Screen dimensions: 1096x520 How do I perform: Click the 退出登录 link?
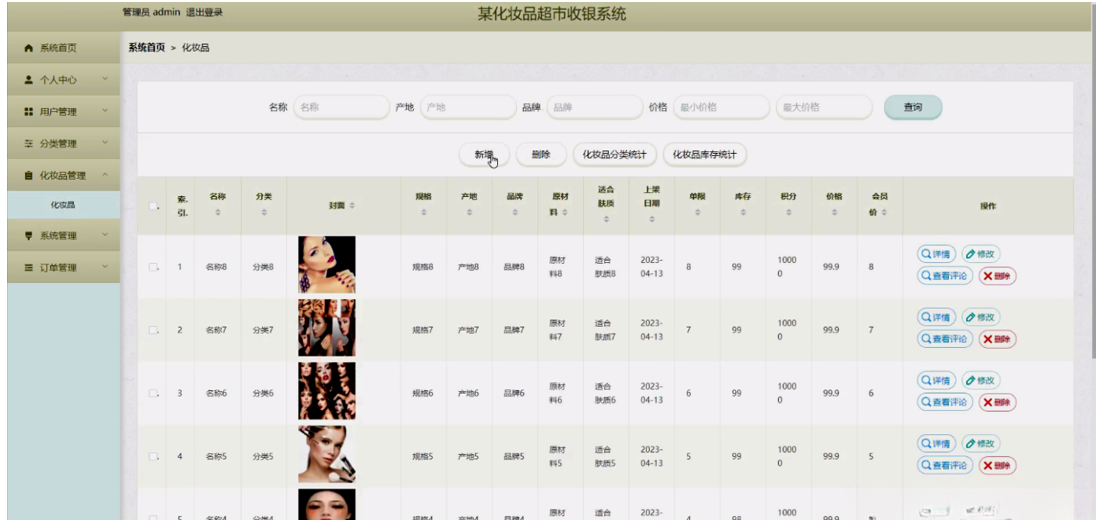click(x=205, y=12)
